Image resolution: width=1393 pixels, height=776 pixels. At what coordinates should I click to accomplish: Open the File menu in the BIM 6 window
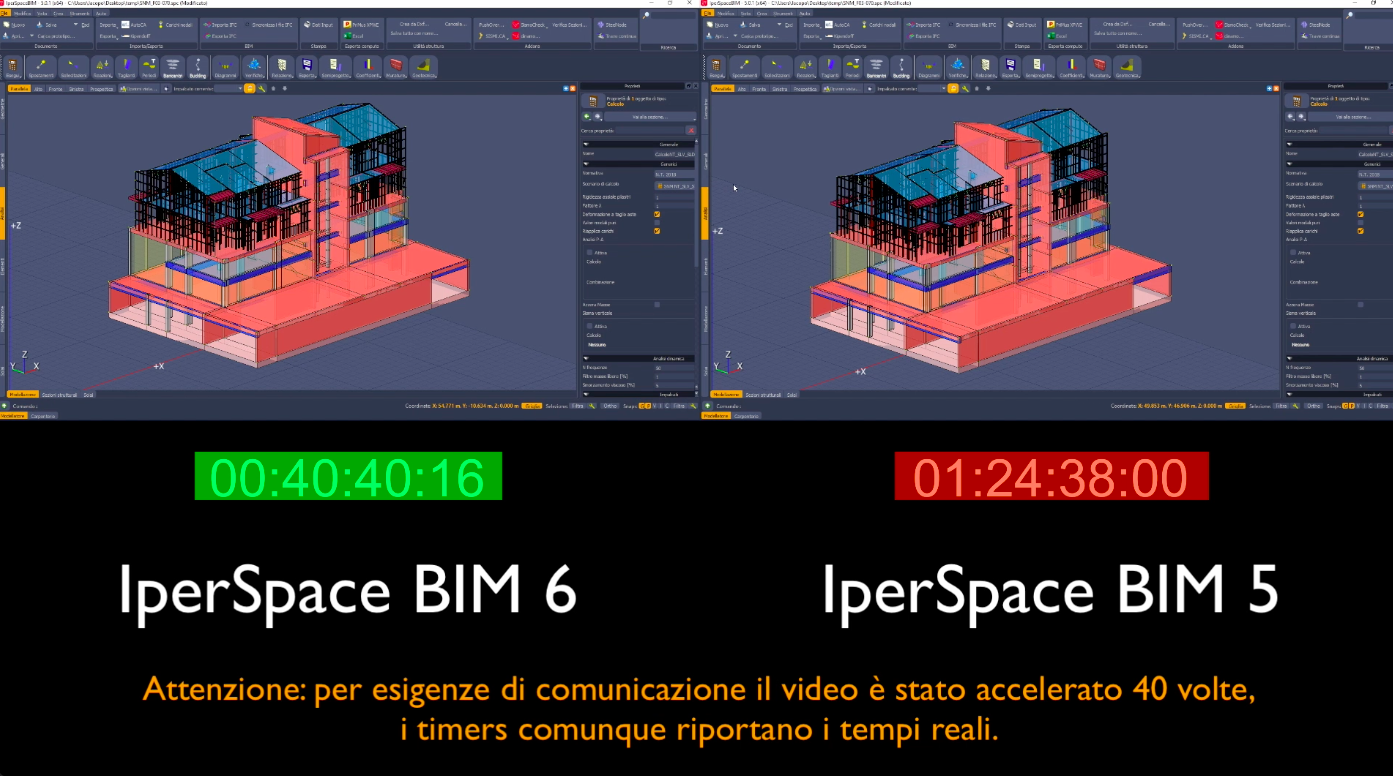[x=5, y=13]
